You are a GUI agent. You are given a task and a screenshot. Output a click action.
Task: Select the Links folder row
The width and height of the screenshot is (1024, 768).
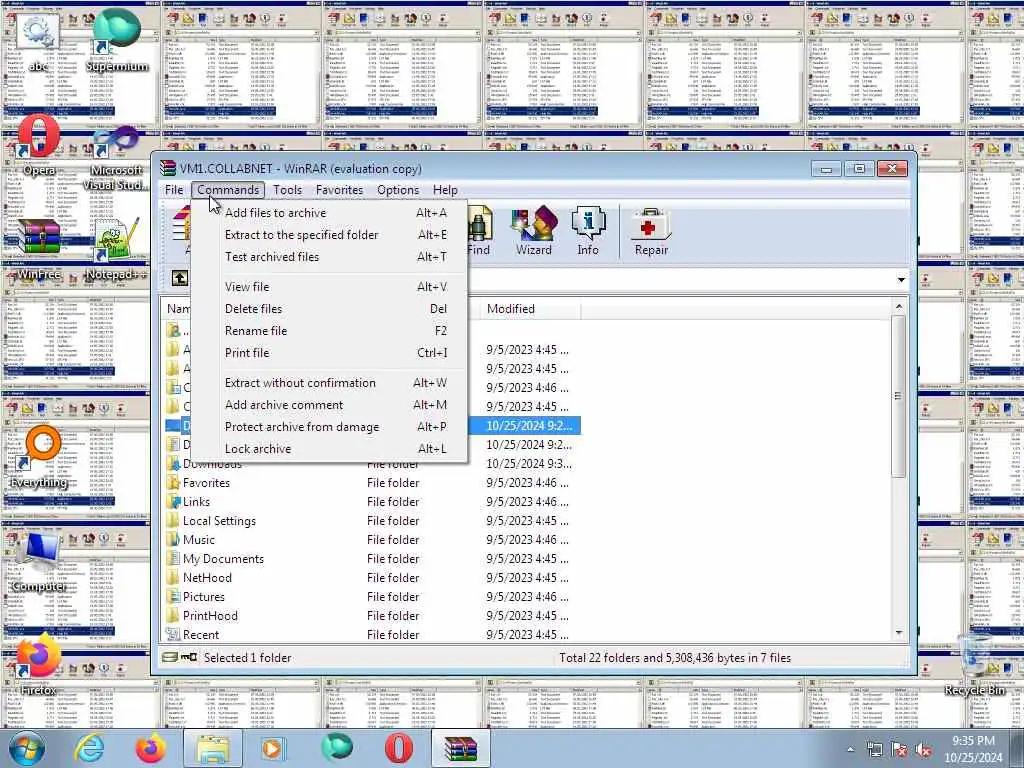click(372, 502)
